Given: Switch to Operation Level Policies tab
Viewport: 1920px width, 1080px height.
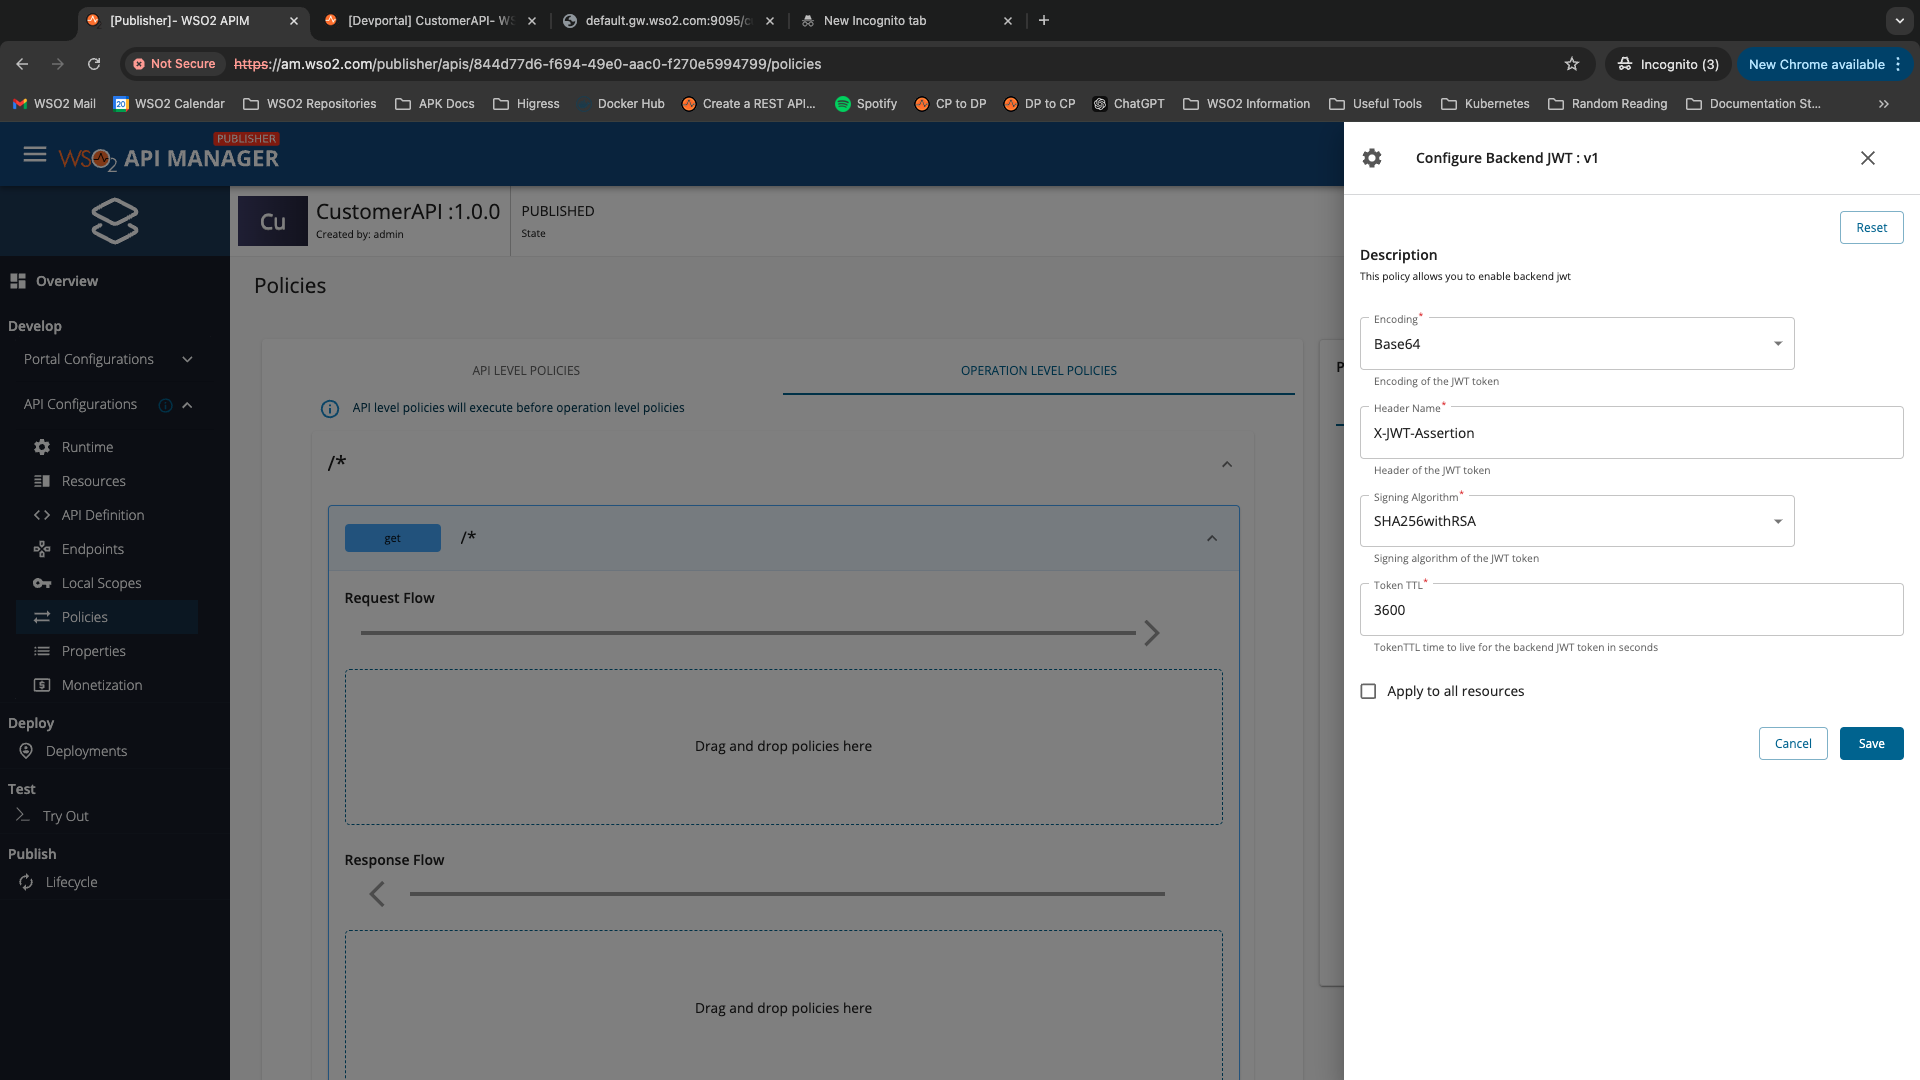Looking at the screenshot, I should pyautogui.click(x=1039, y=370).
